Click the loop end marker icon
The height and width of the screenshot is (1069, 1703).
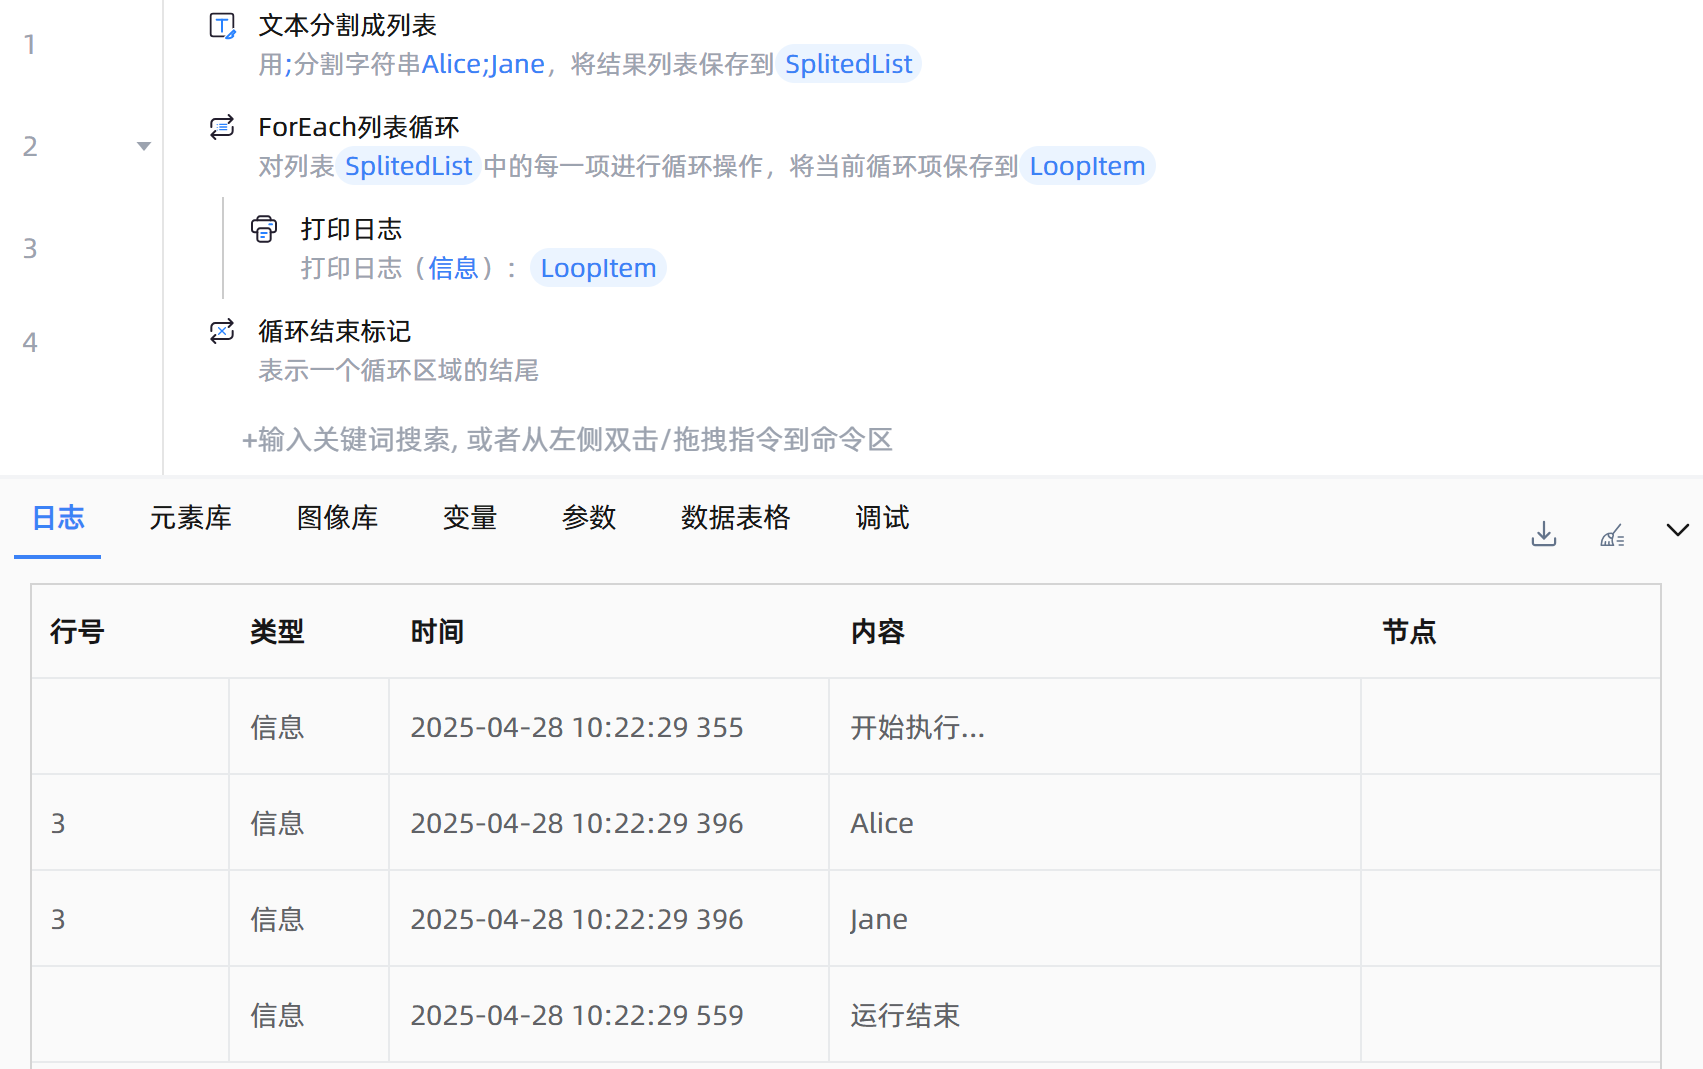222,331
